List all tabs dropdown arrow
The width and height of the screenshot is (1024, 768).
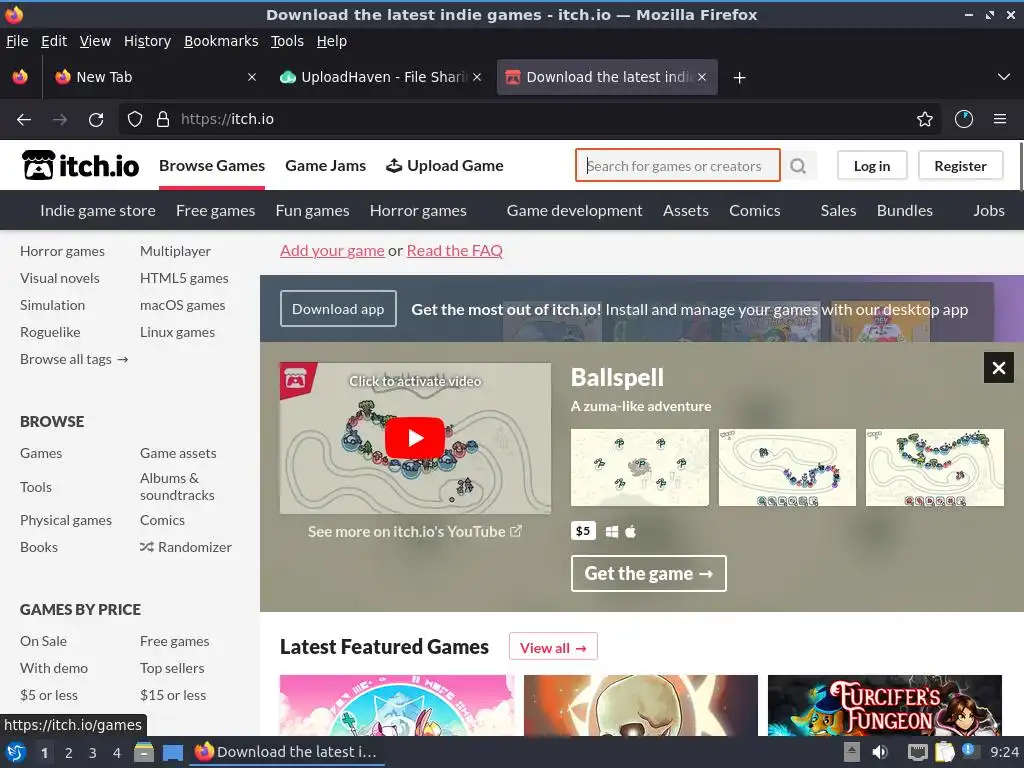pyautogui.click(x=1004, y=77)
